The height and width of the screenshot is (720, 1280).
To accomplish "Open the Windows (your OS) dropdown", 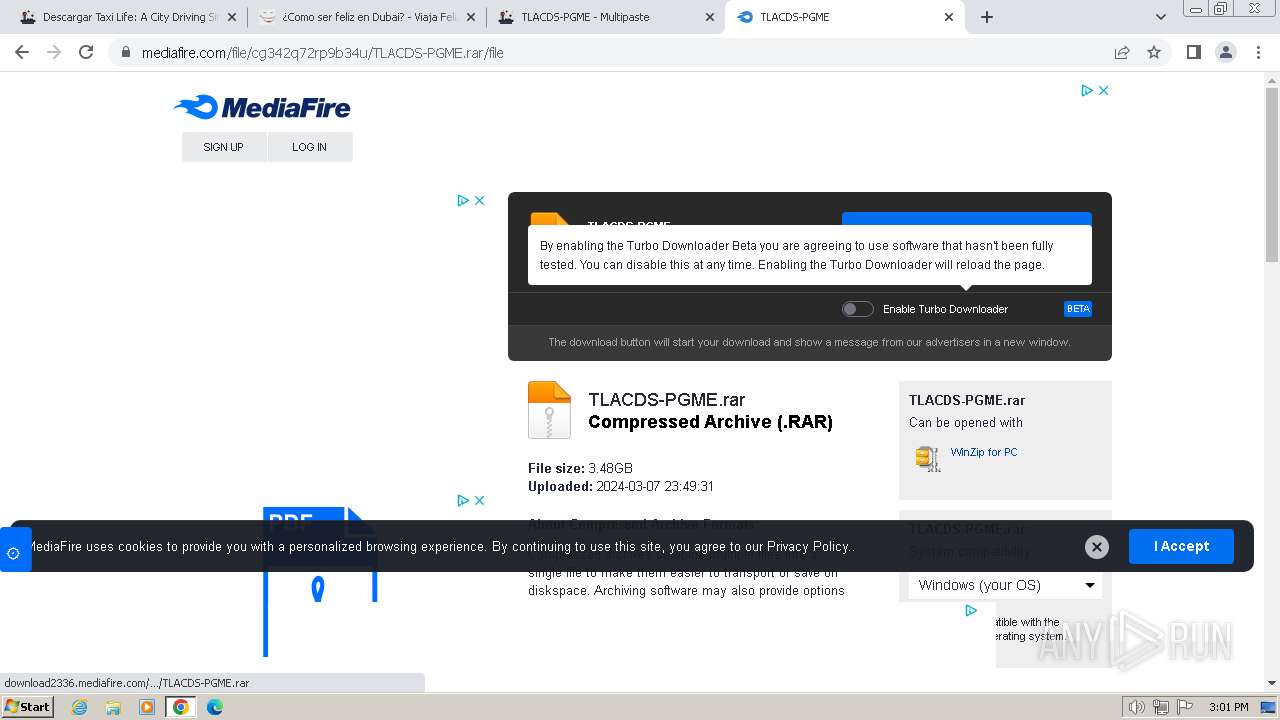I will pos(1005,585).
